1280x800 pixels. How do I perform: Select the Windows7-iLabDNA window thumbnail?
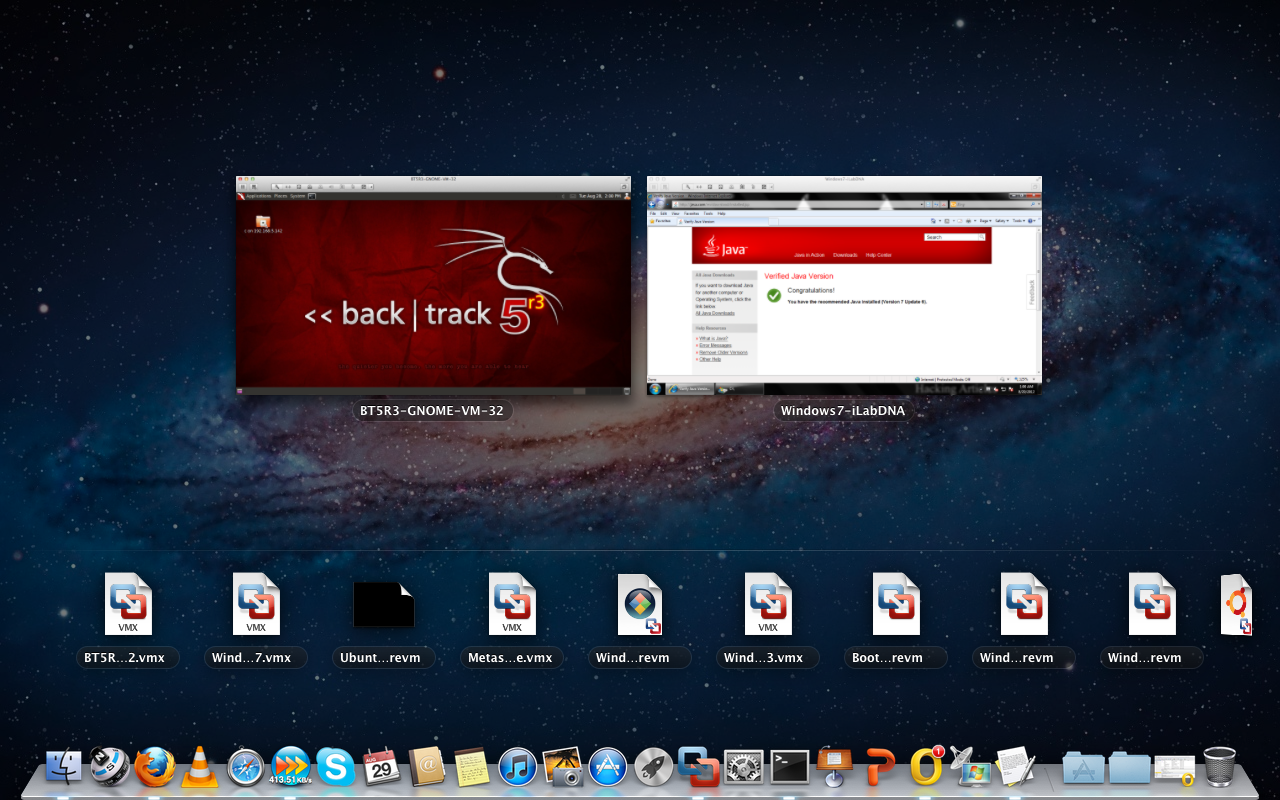(x=844, y=285)
